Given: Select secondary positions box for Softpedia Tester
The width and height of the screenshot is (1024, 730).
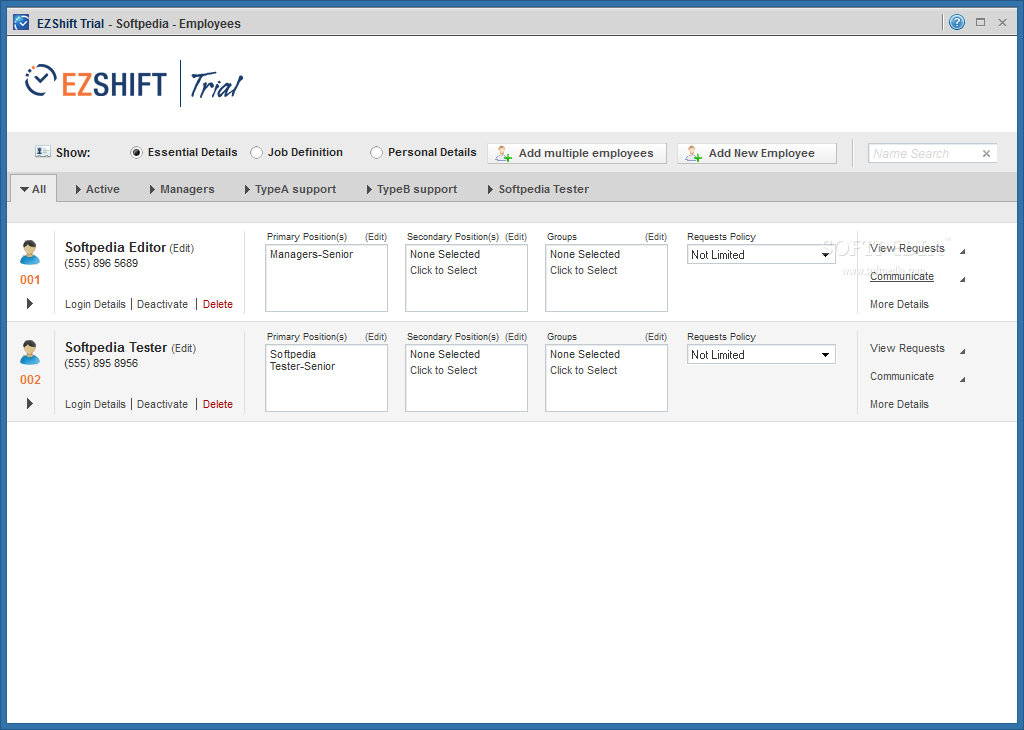Looking at the screenshot, I should (466, 377).
